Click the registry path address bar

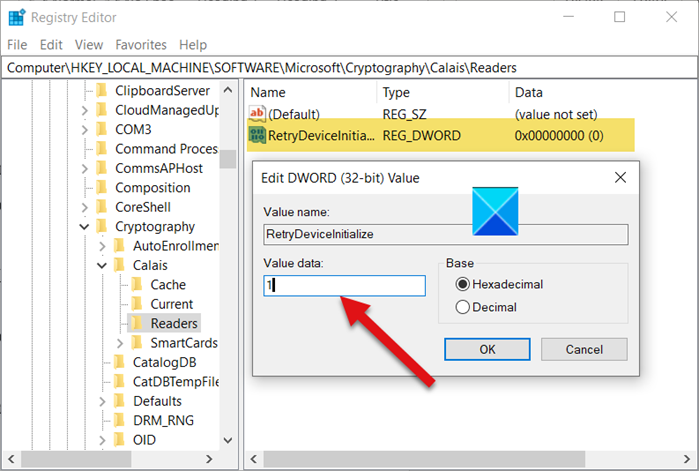coord(349,68)
